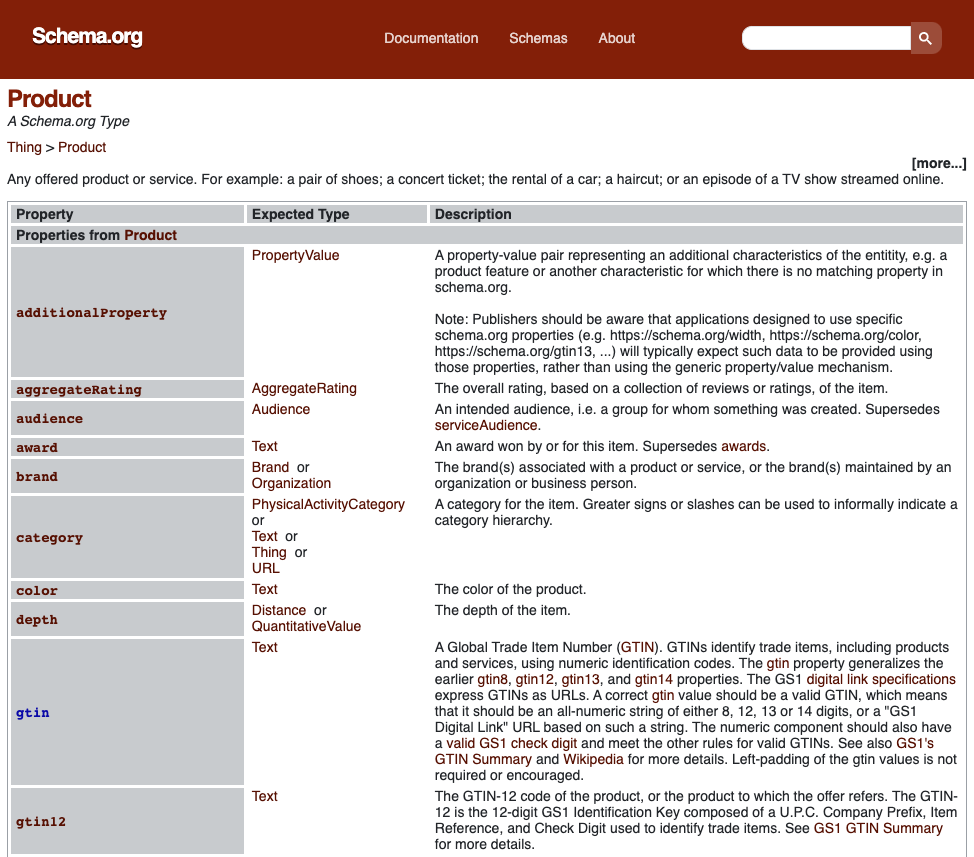Image resolution: width=974 pixels, height=857 pixels.
Task: Follow the gtin12 link in gtin description
Action: (534, 679)
